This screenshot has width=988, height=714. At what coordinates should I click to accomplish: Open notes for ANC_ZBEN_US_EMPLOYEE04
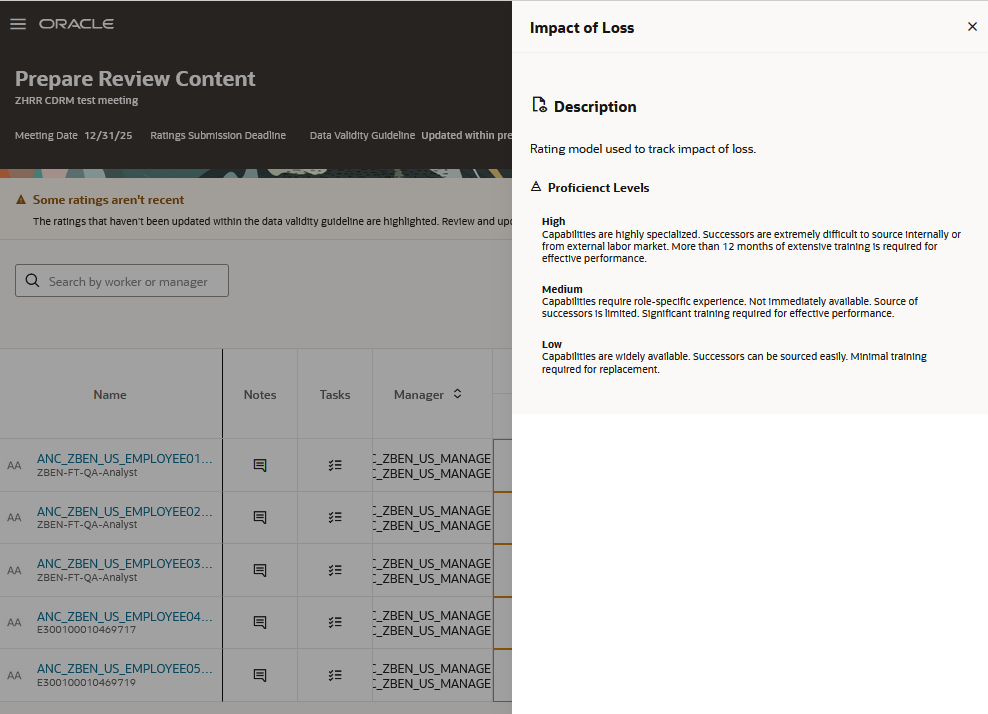pyautogui.click(x=260, y=623)
